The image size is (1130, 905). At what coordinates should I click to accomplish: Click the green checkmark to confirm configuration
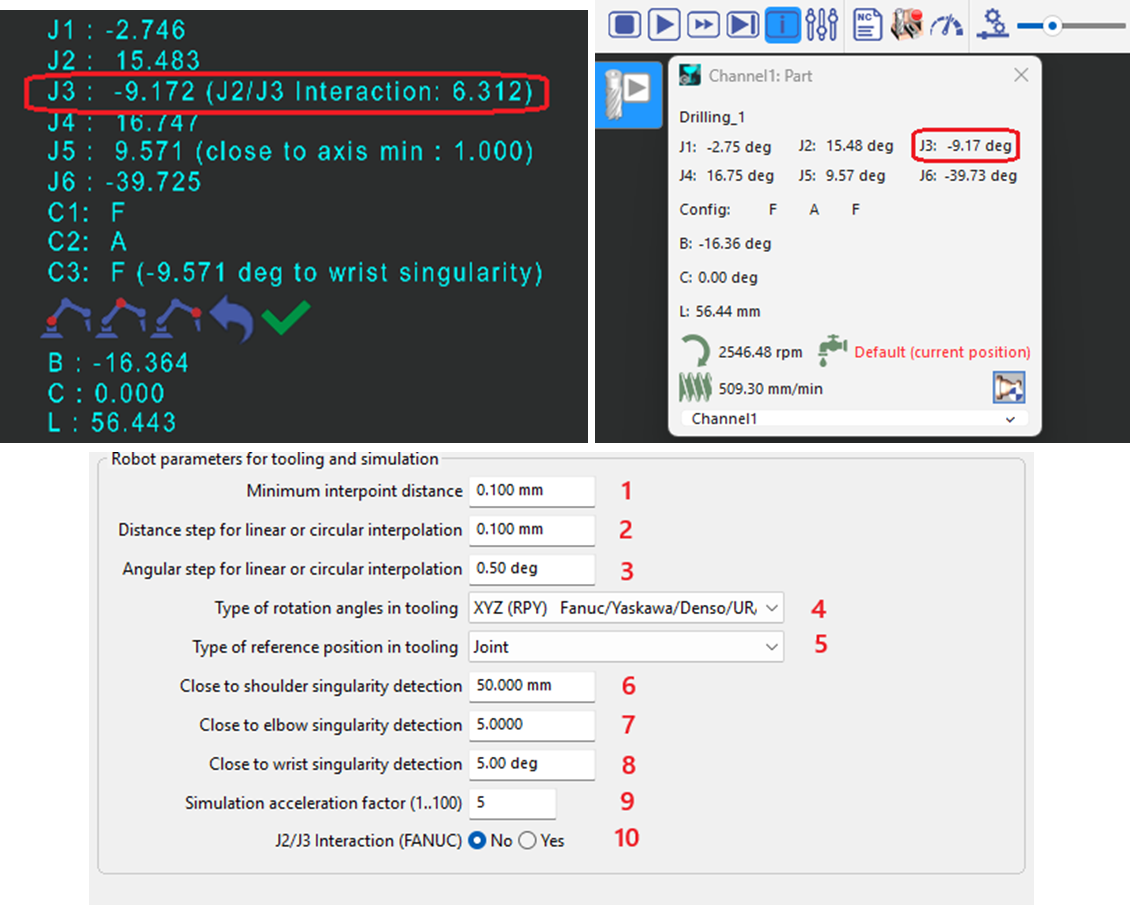coord(285,319)
